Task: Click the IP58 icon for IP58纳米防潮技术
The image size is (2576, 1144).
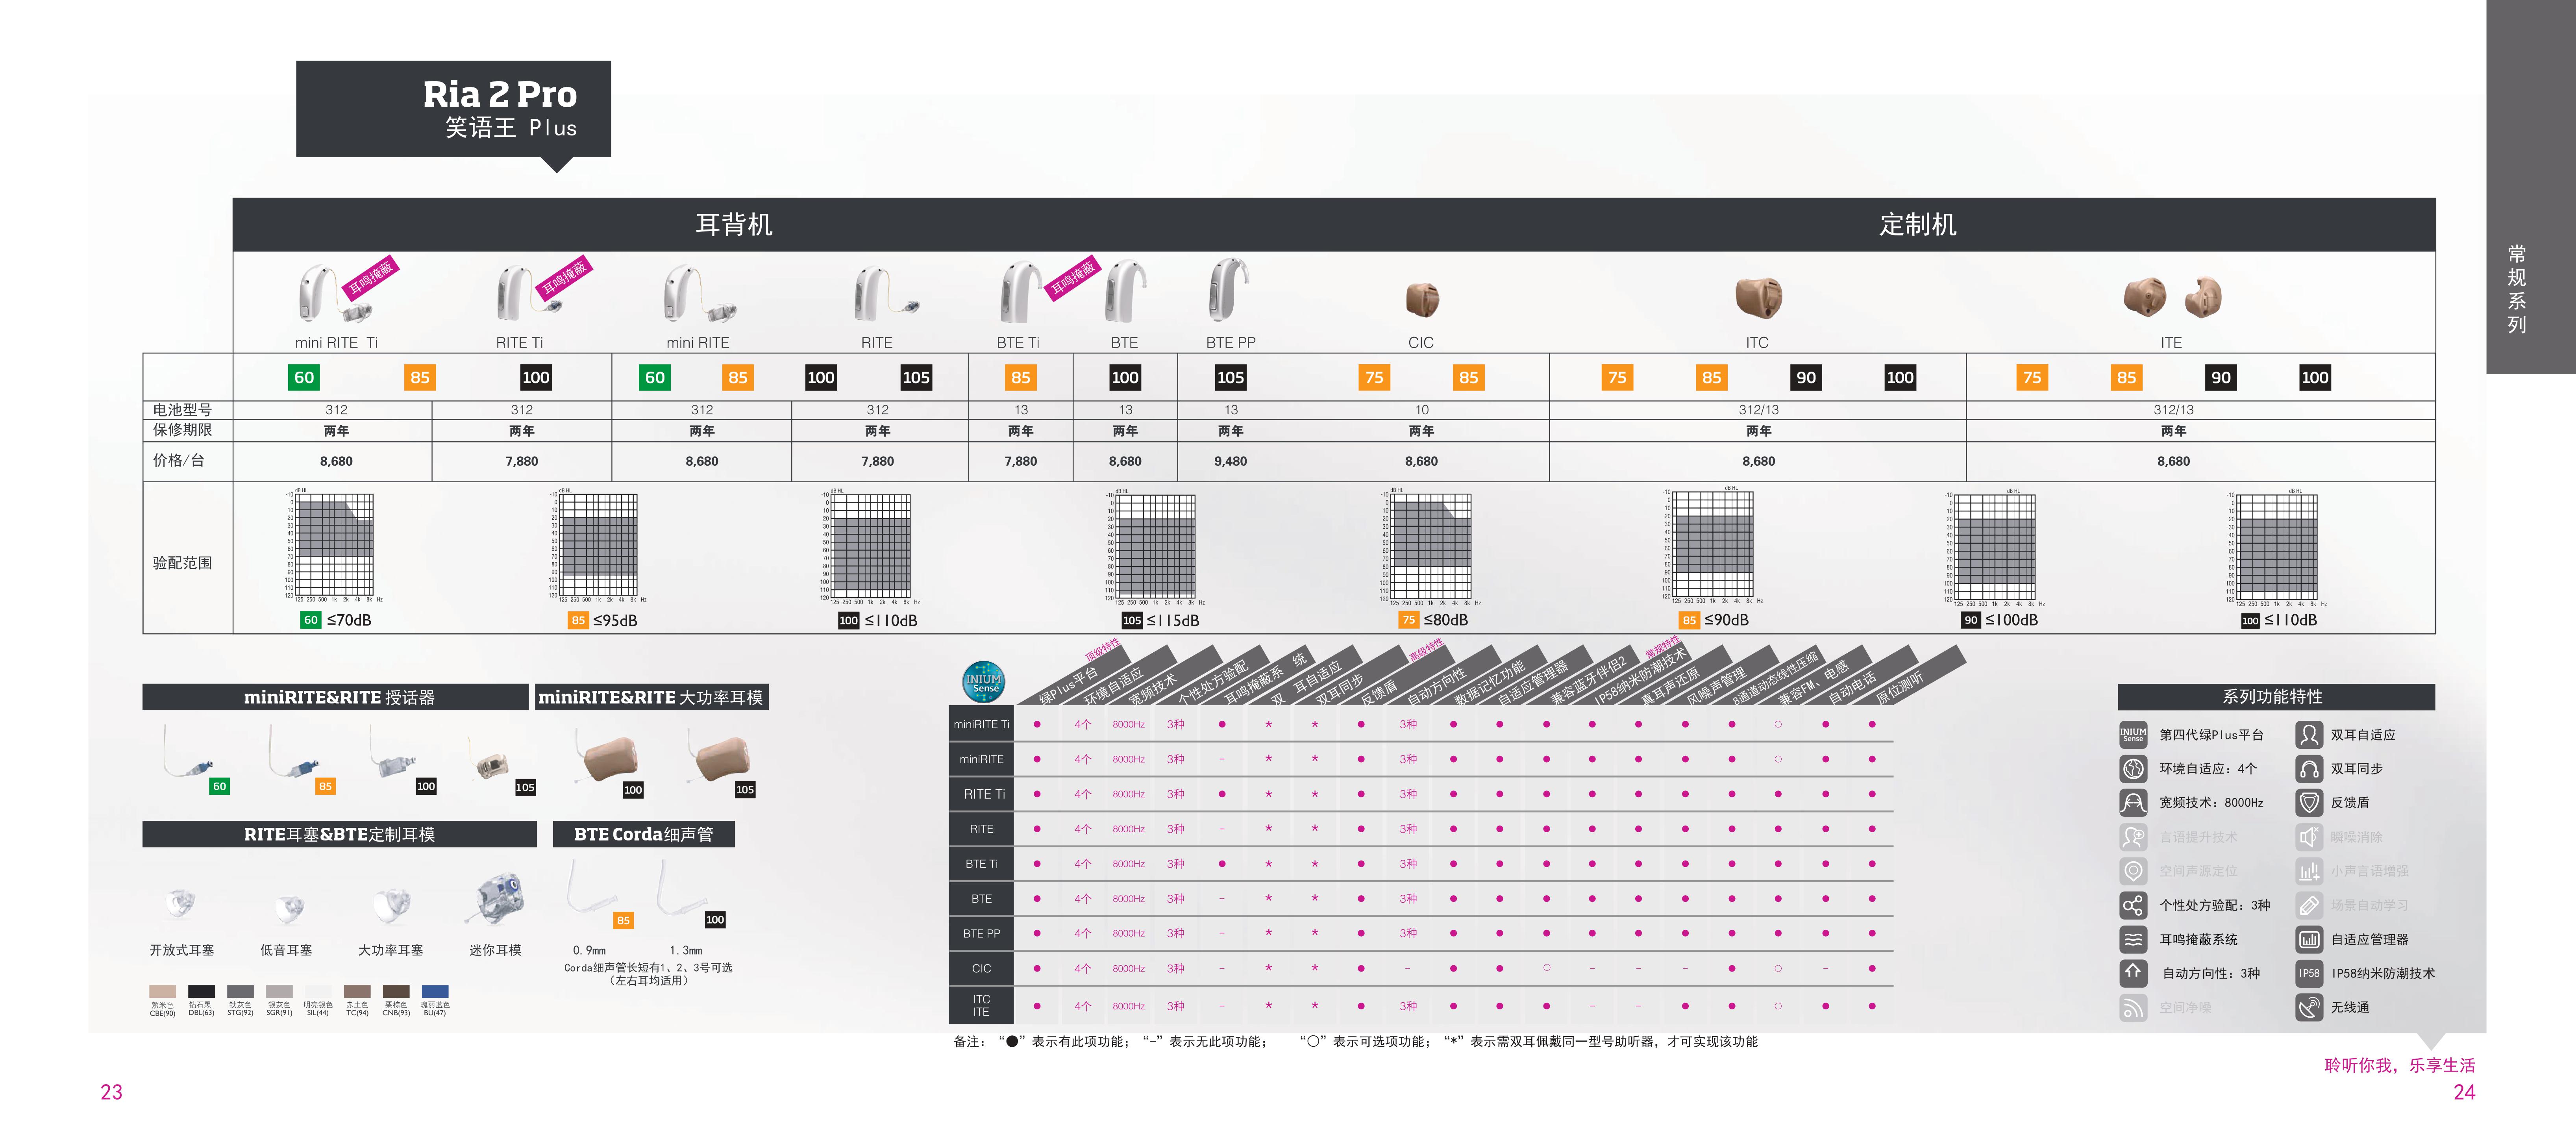Action: (2309, 974)
